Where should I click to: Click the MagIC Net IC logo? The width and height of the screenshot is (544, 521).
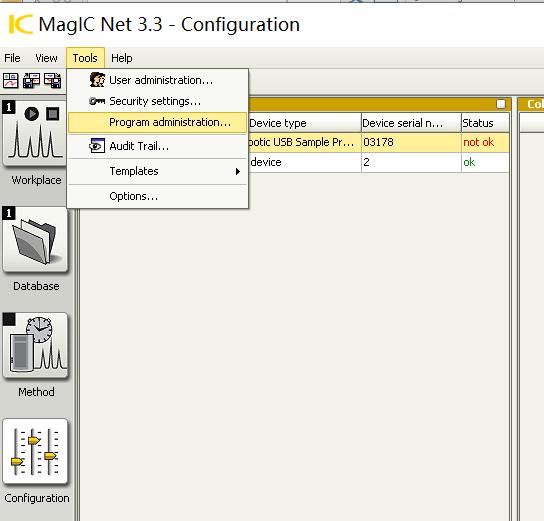tap(20, 24)
